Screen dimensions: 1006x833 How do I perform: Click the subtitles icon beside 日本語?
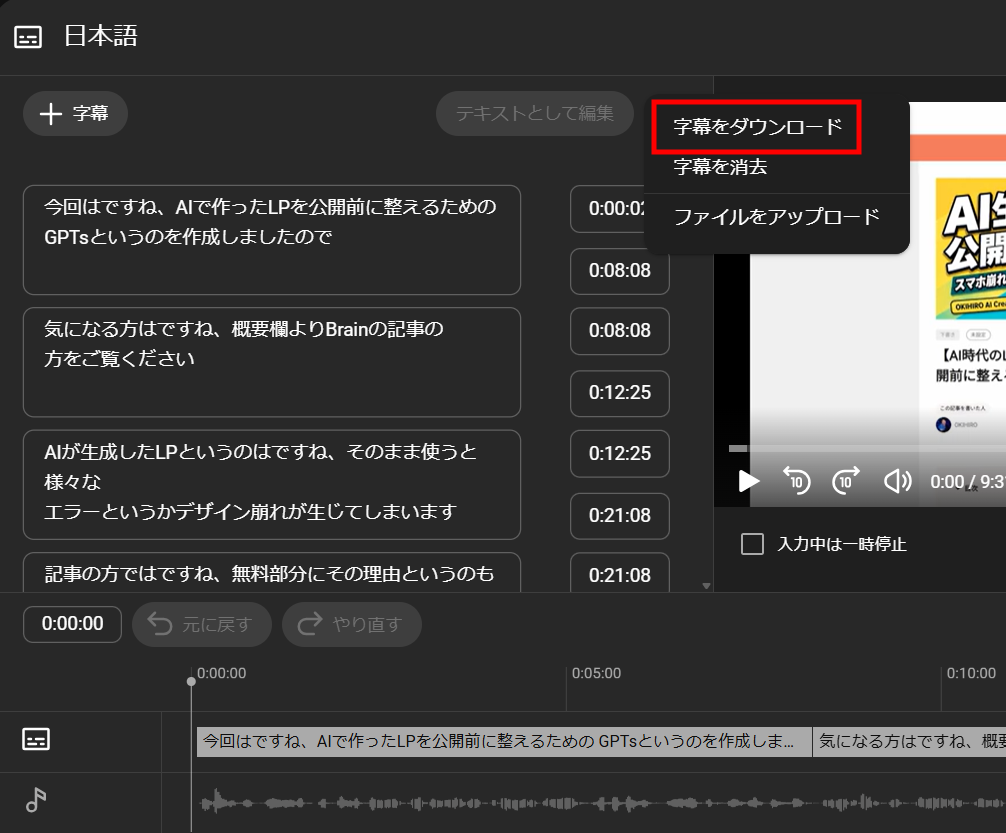28,37
